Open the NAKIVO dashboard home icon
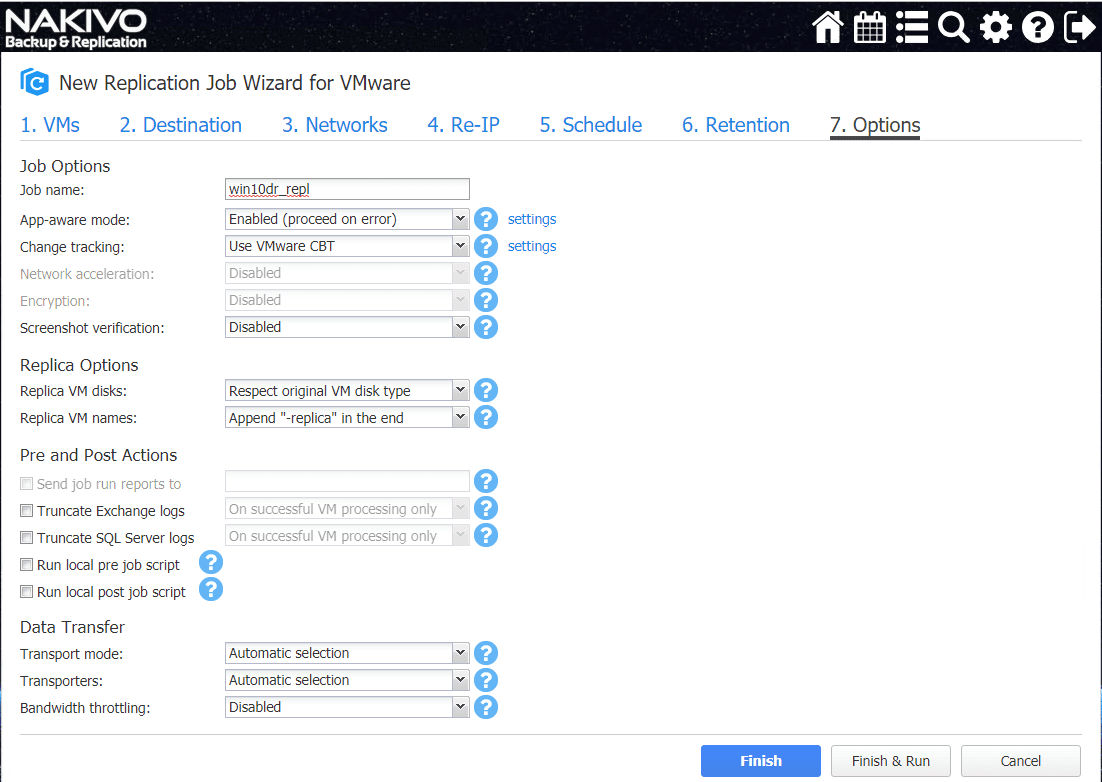The image size is (1102, 782). point(827,26)
